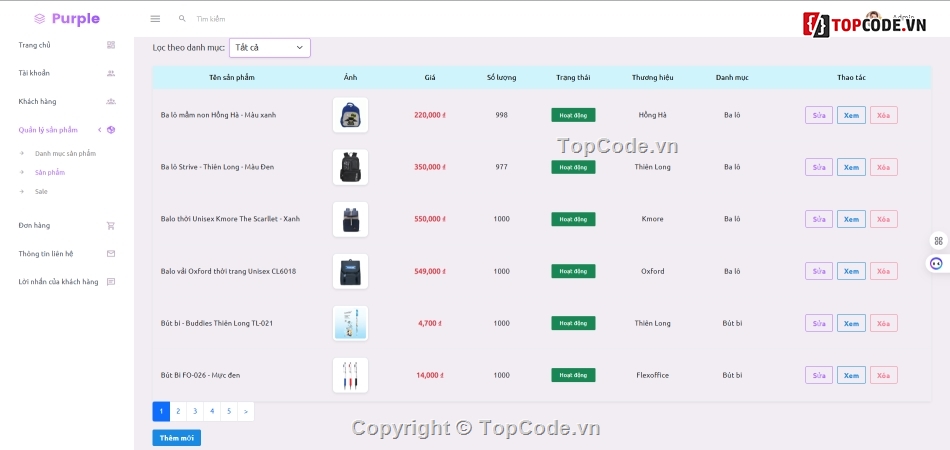Image resolution: width=950 pixels, height=450 pixels.
Task: Click Sửa for Ba lô Strive Thiên Long
Action: pos(819,167)
